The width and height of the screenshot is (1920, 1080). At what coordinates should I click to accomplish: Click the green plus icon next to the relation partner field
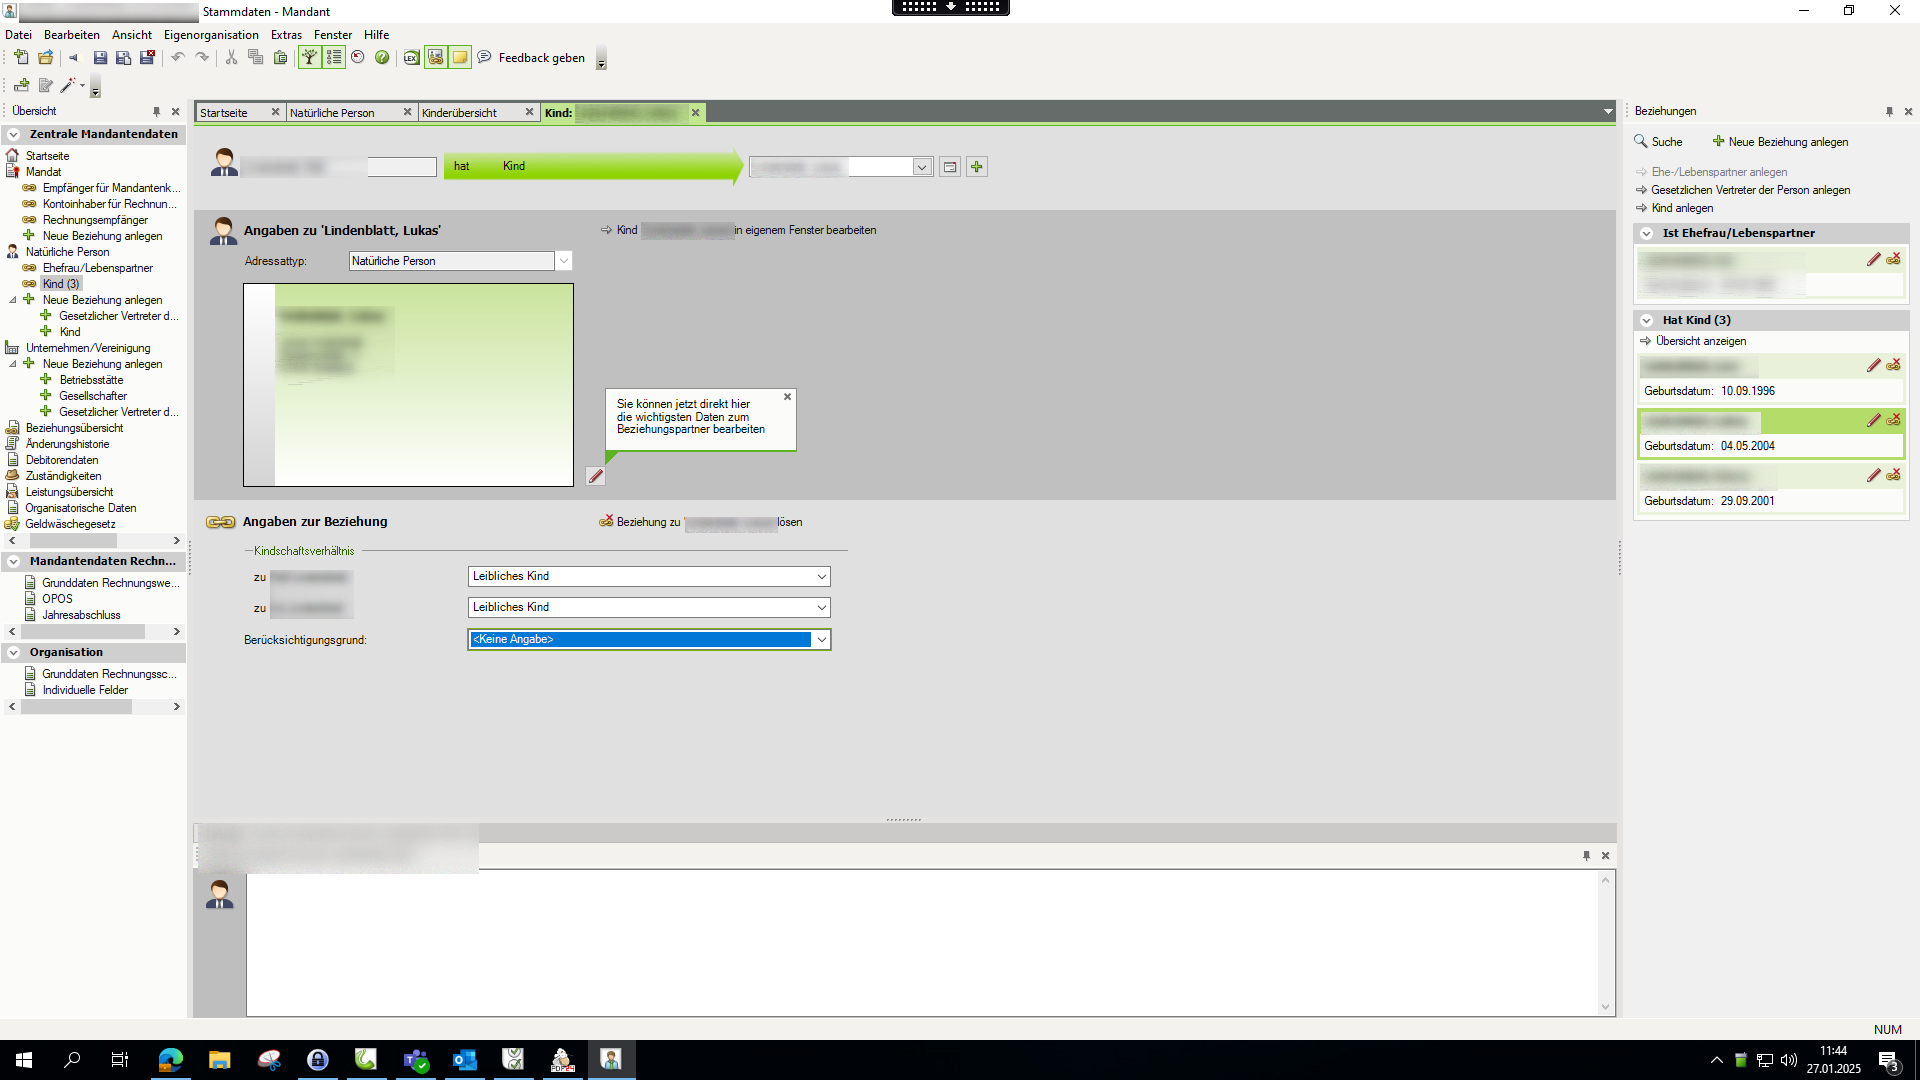point(977,167)
